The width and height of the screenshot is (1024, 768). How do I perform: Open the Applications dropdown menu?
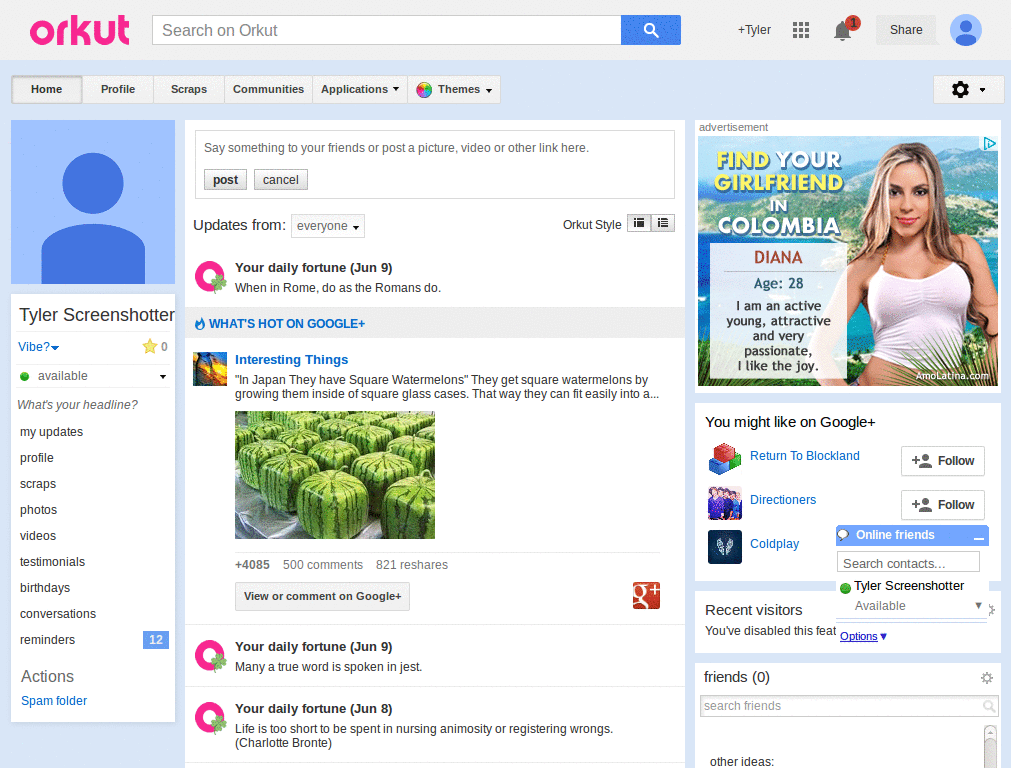(x=360, y=89)
